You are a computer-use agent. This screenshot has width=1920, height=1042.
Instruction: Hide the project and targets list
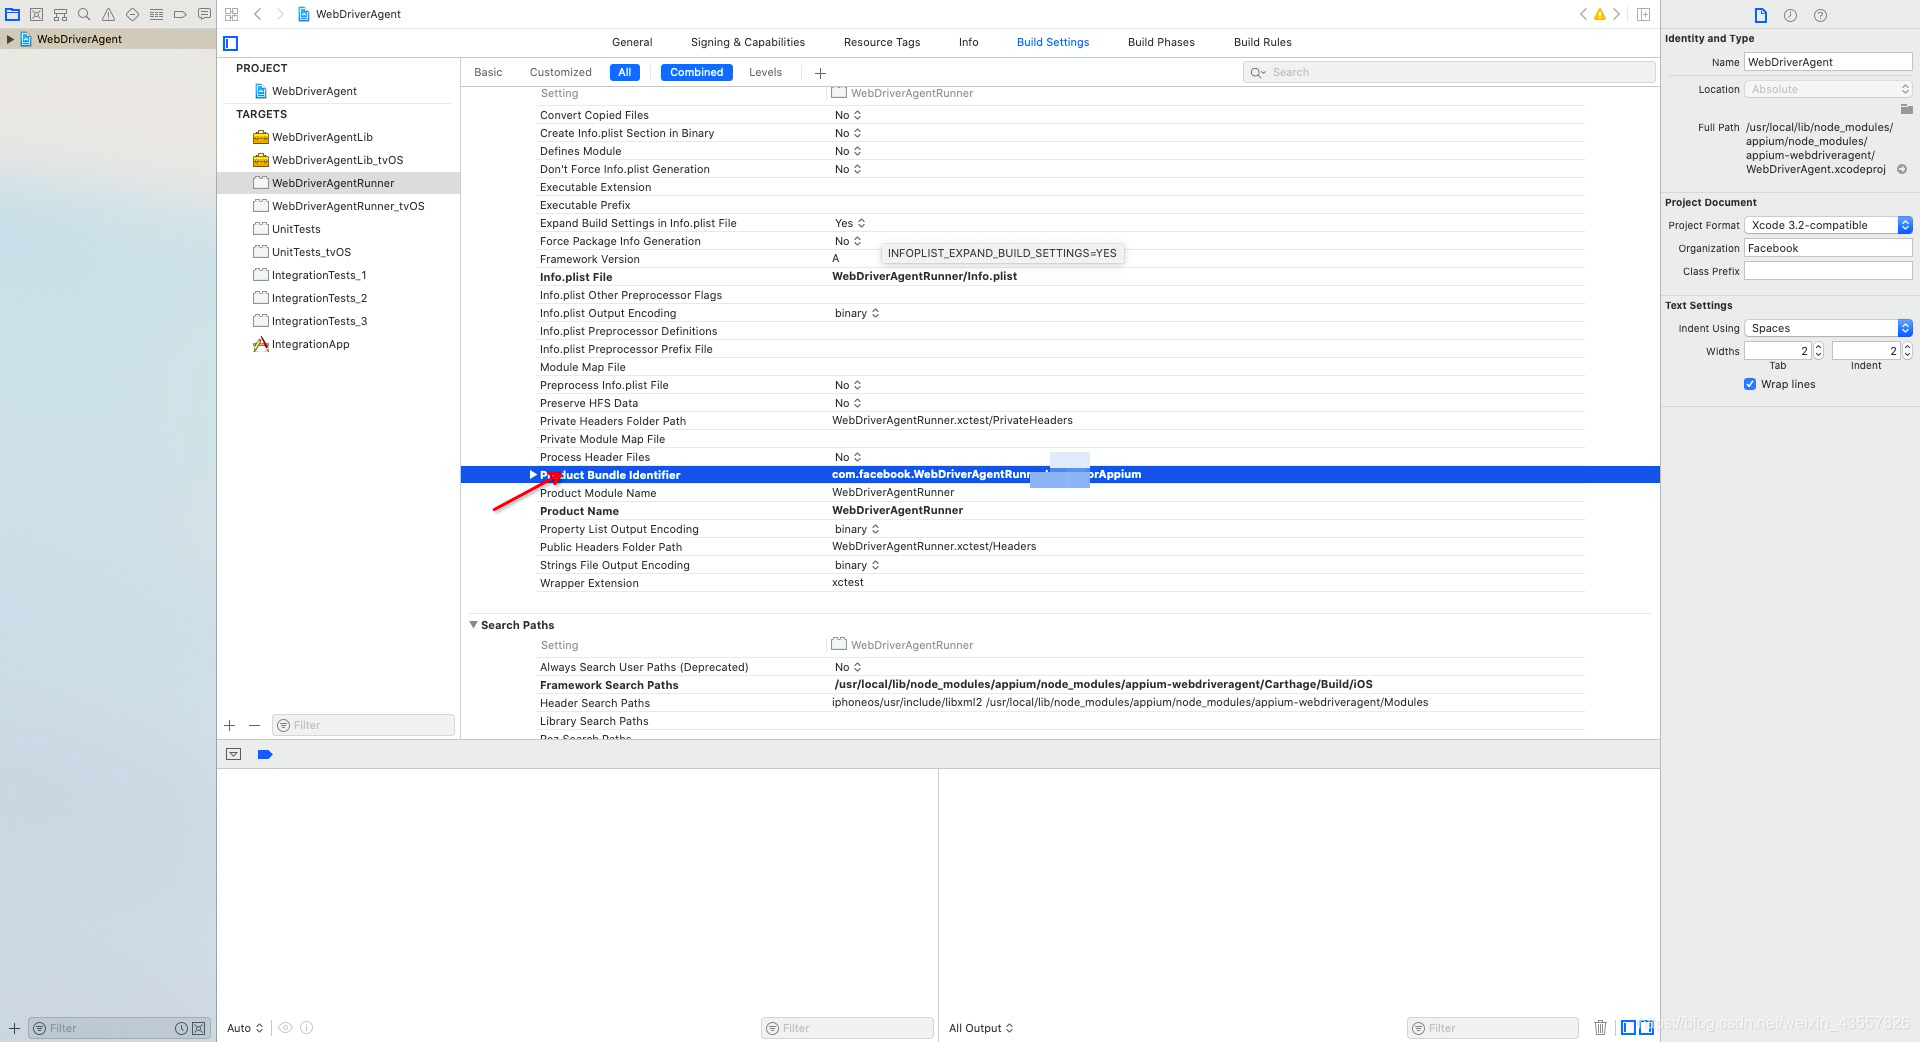pos(231,43)
